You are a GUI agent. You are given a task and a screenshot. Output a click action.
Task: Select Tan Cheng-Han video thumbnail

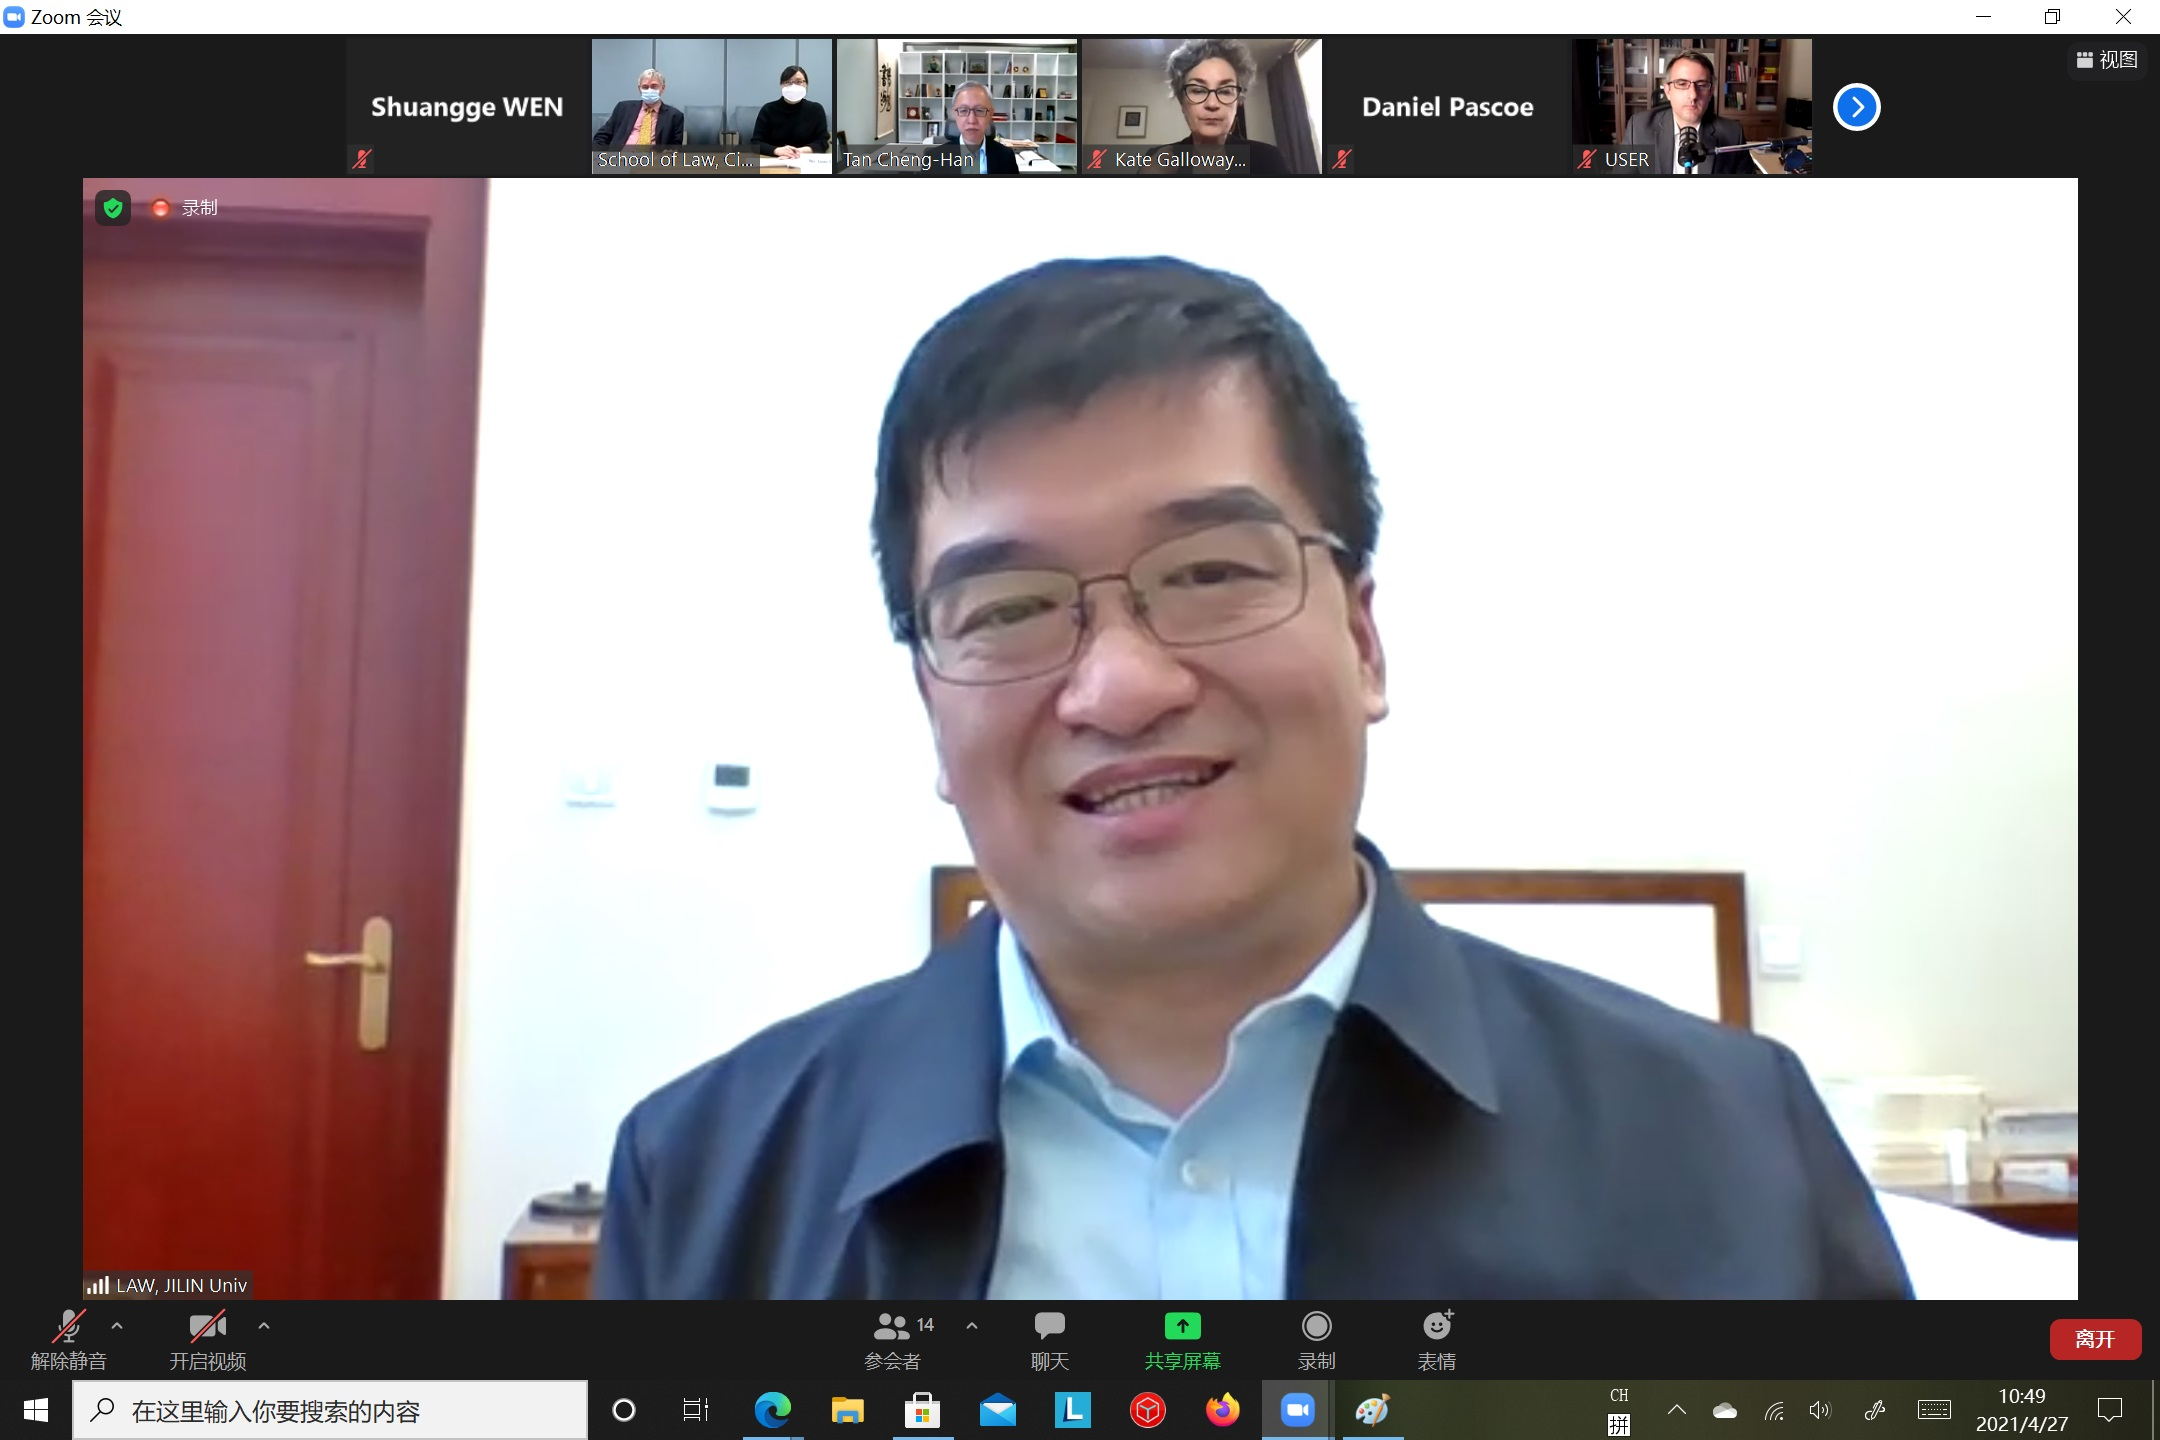point(957,107)
